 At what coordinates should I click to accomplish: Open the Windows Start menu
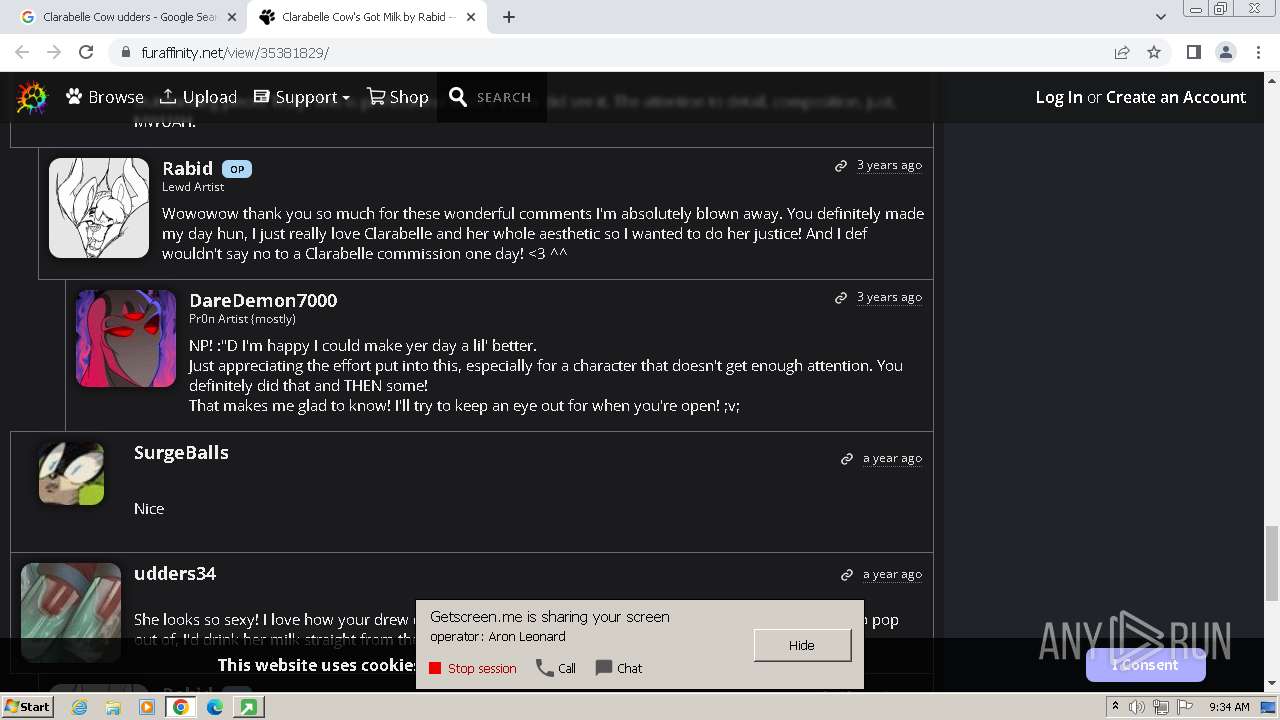click(x=28, y=706)
